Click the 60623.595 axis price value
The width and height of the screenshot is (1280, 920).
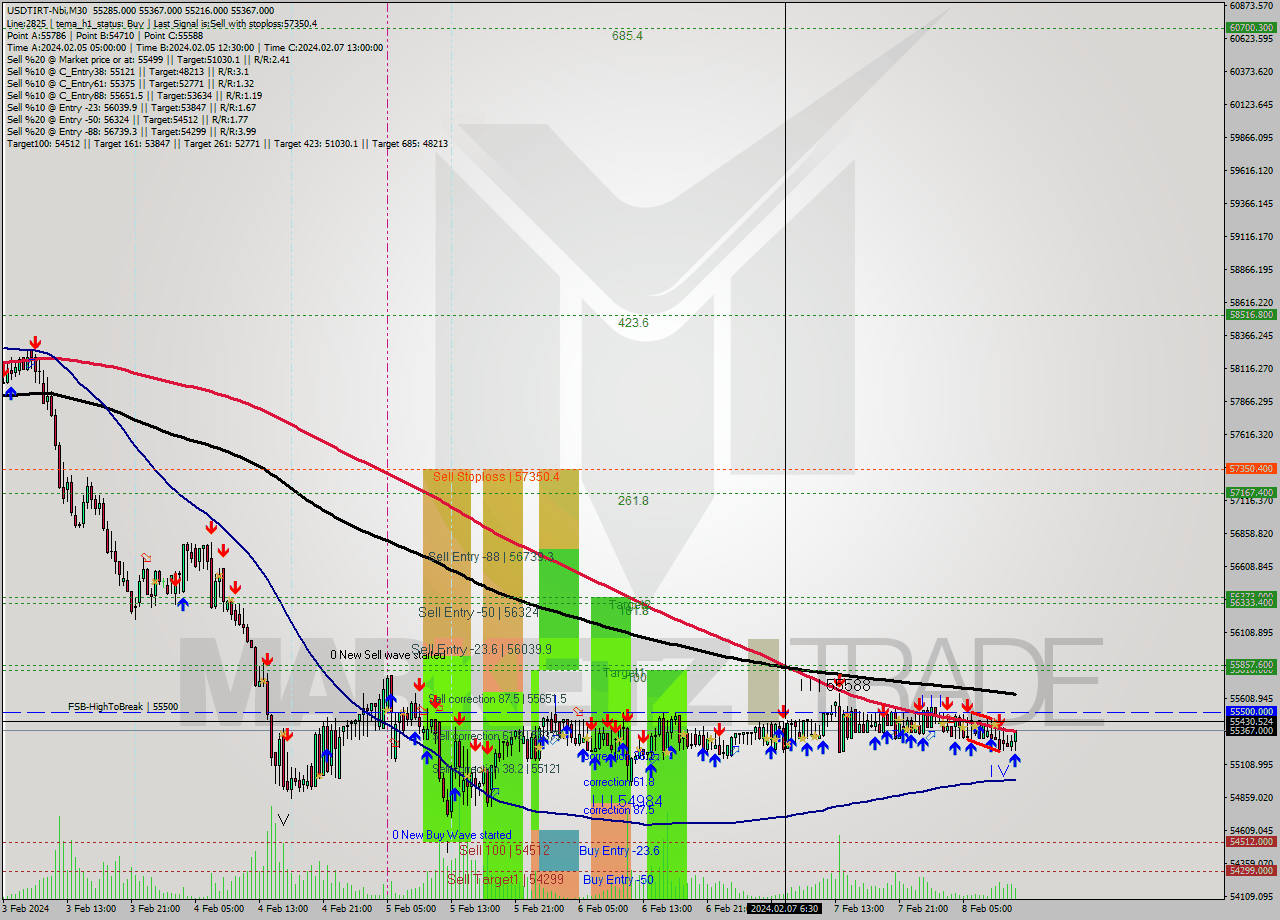pyautogui.click(x=1251, y=39)
